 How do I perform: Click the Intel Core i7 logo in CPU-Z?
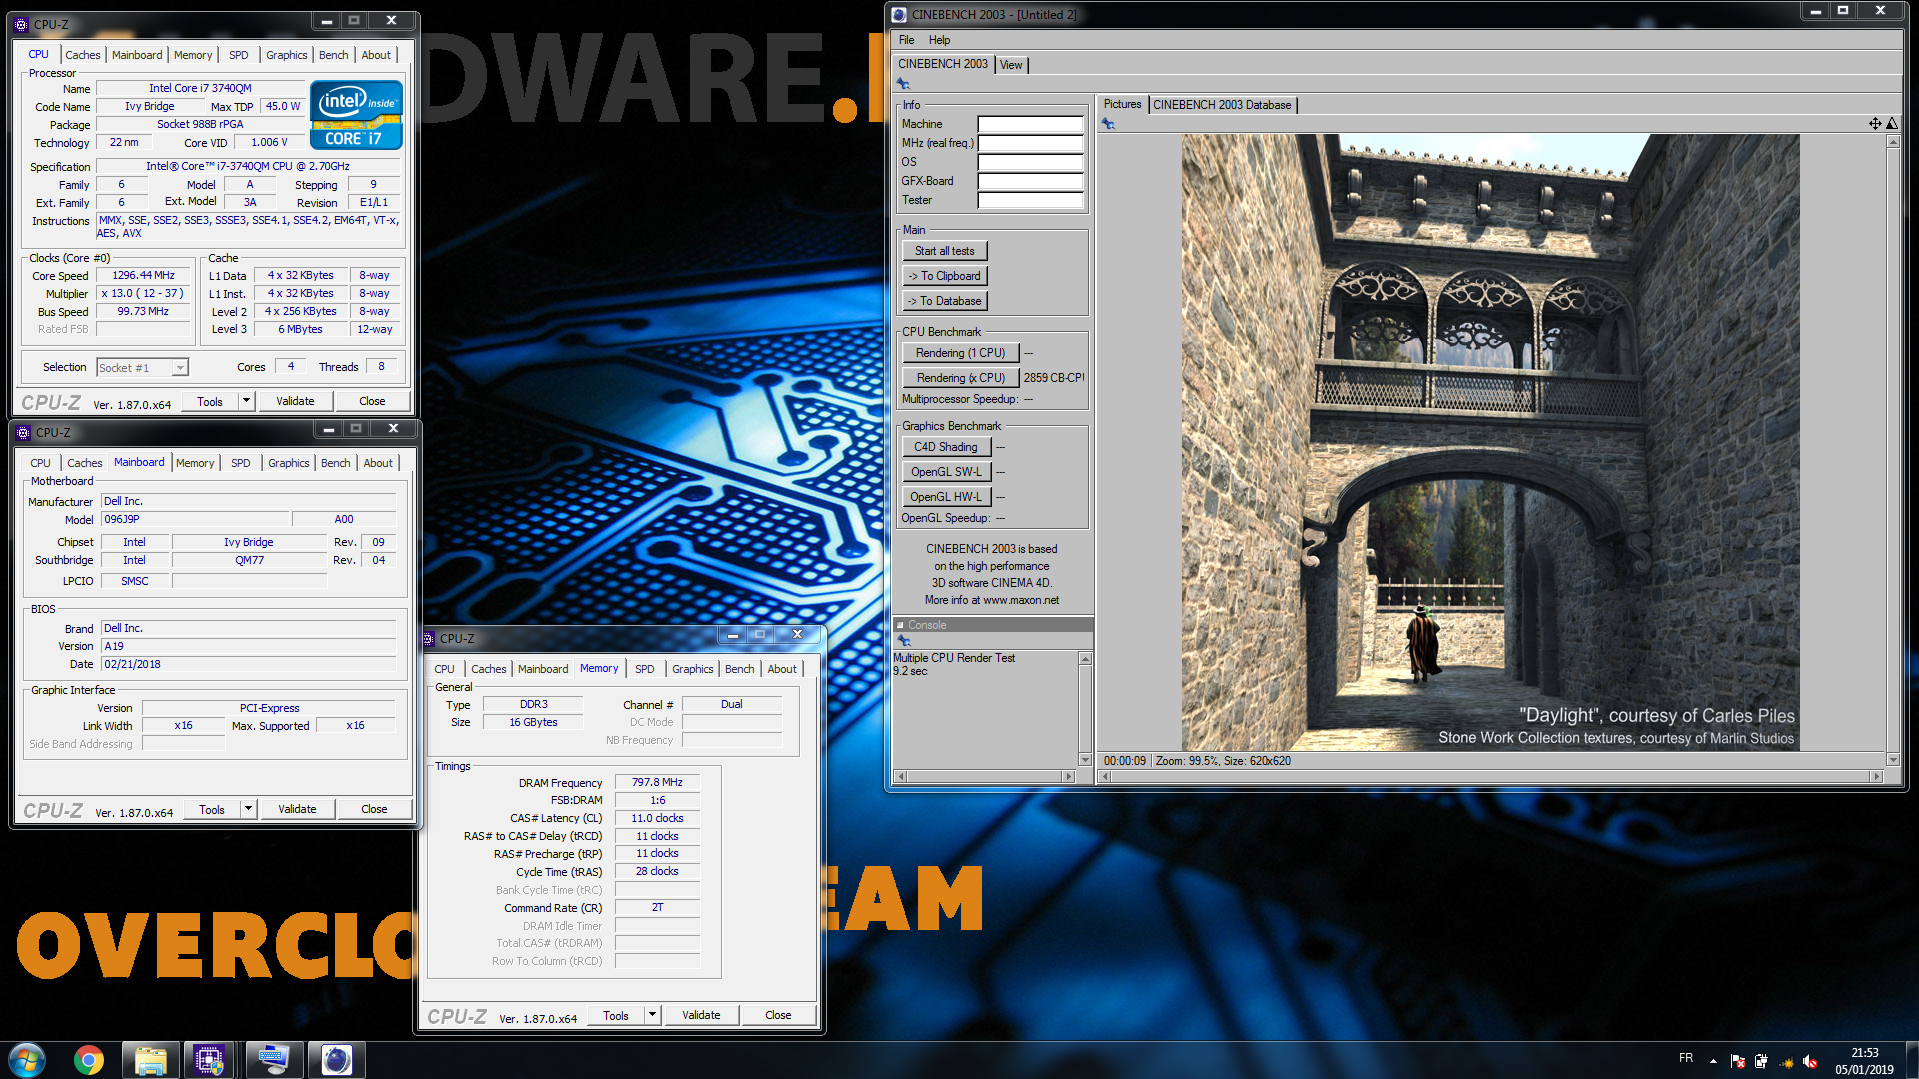356,115
